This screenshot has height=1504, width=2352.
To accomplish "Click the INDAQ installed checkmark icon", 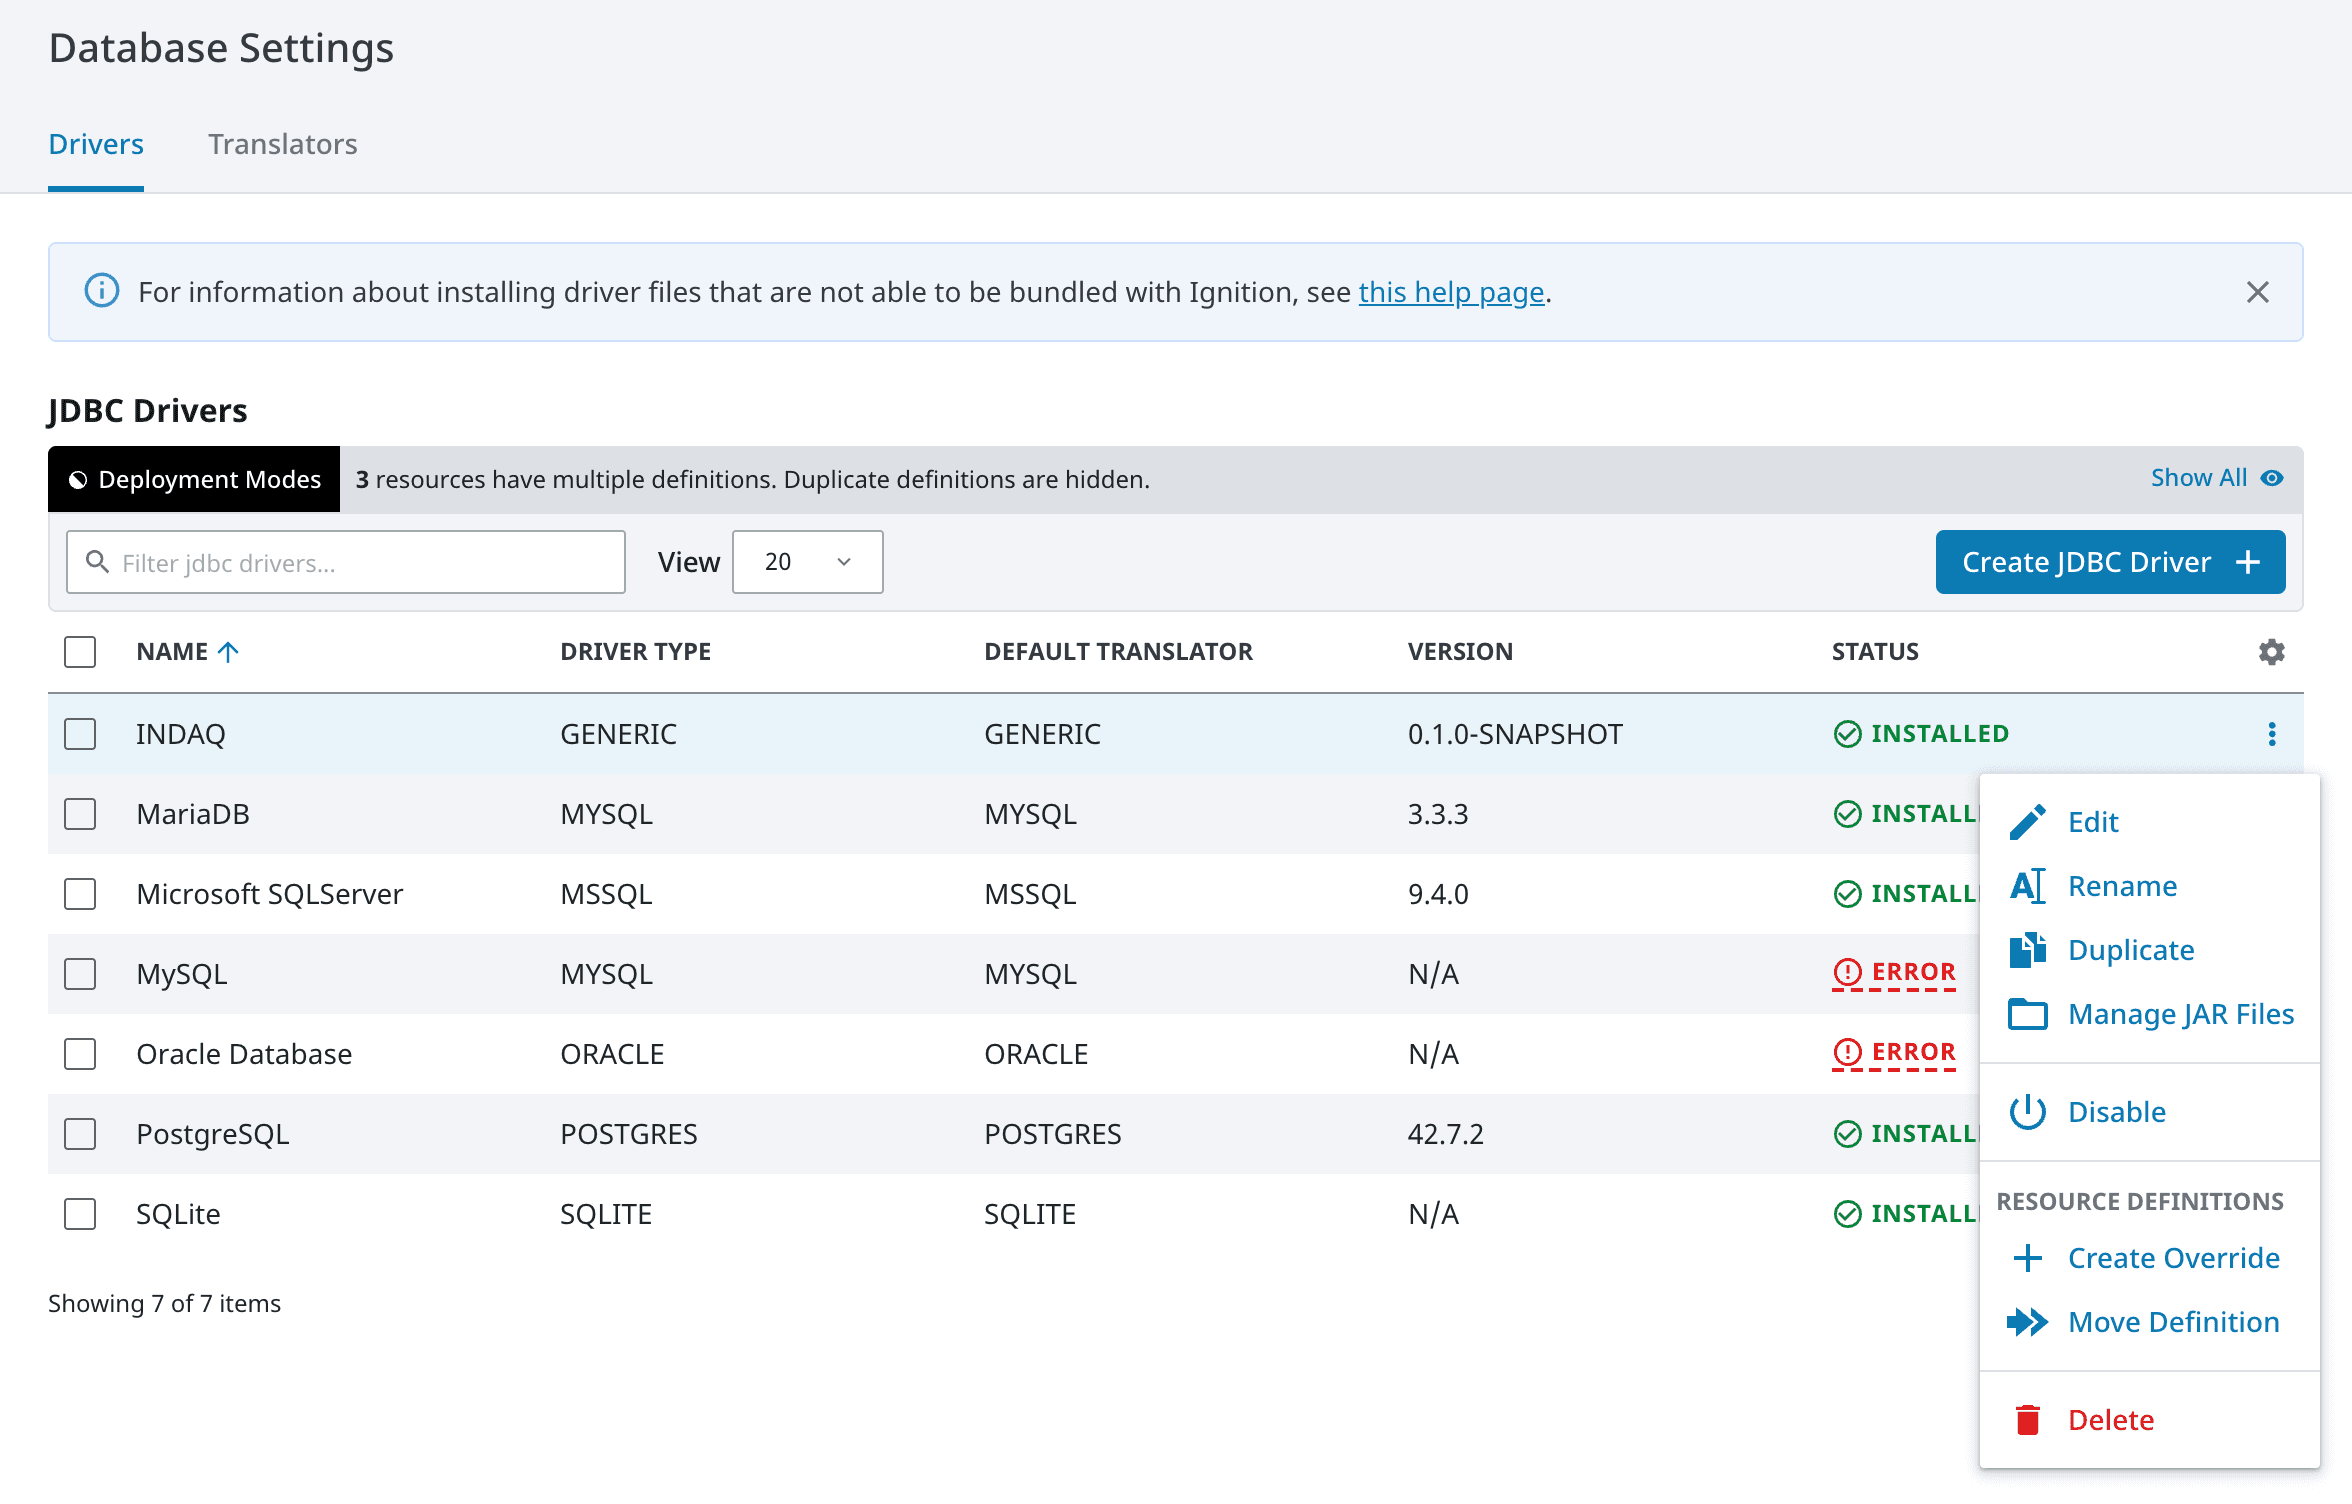I will point(1847,734).
